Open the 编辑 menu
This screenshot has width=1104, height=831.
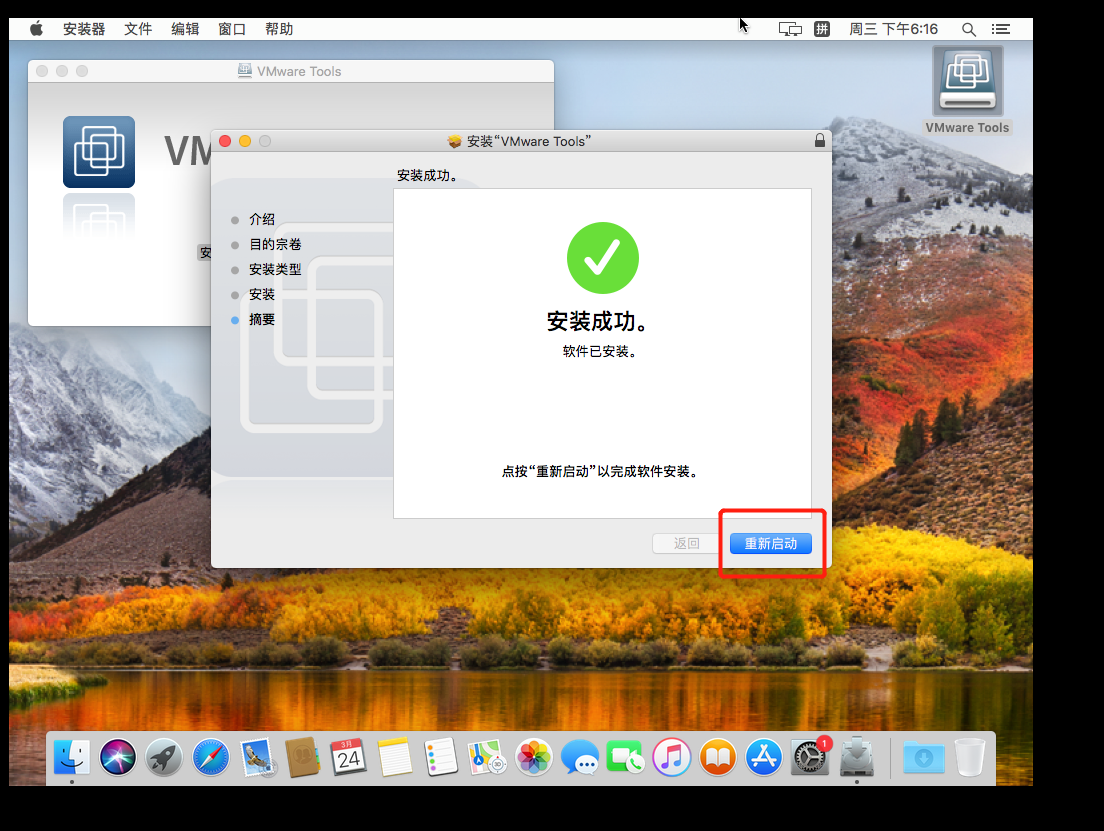point(185,29)
